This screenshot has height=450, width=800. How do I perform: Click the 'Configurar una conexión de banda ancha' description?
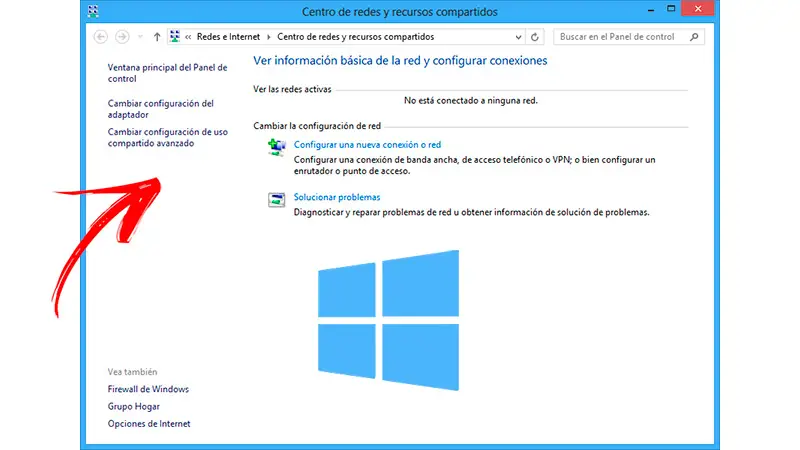[x=474, y=165]
